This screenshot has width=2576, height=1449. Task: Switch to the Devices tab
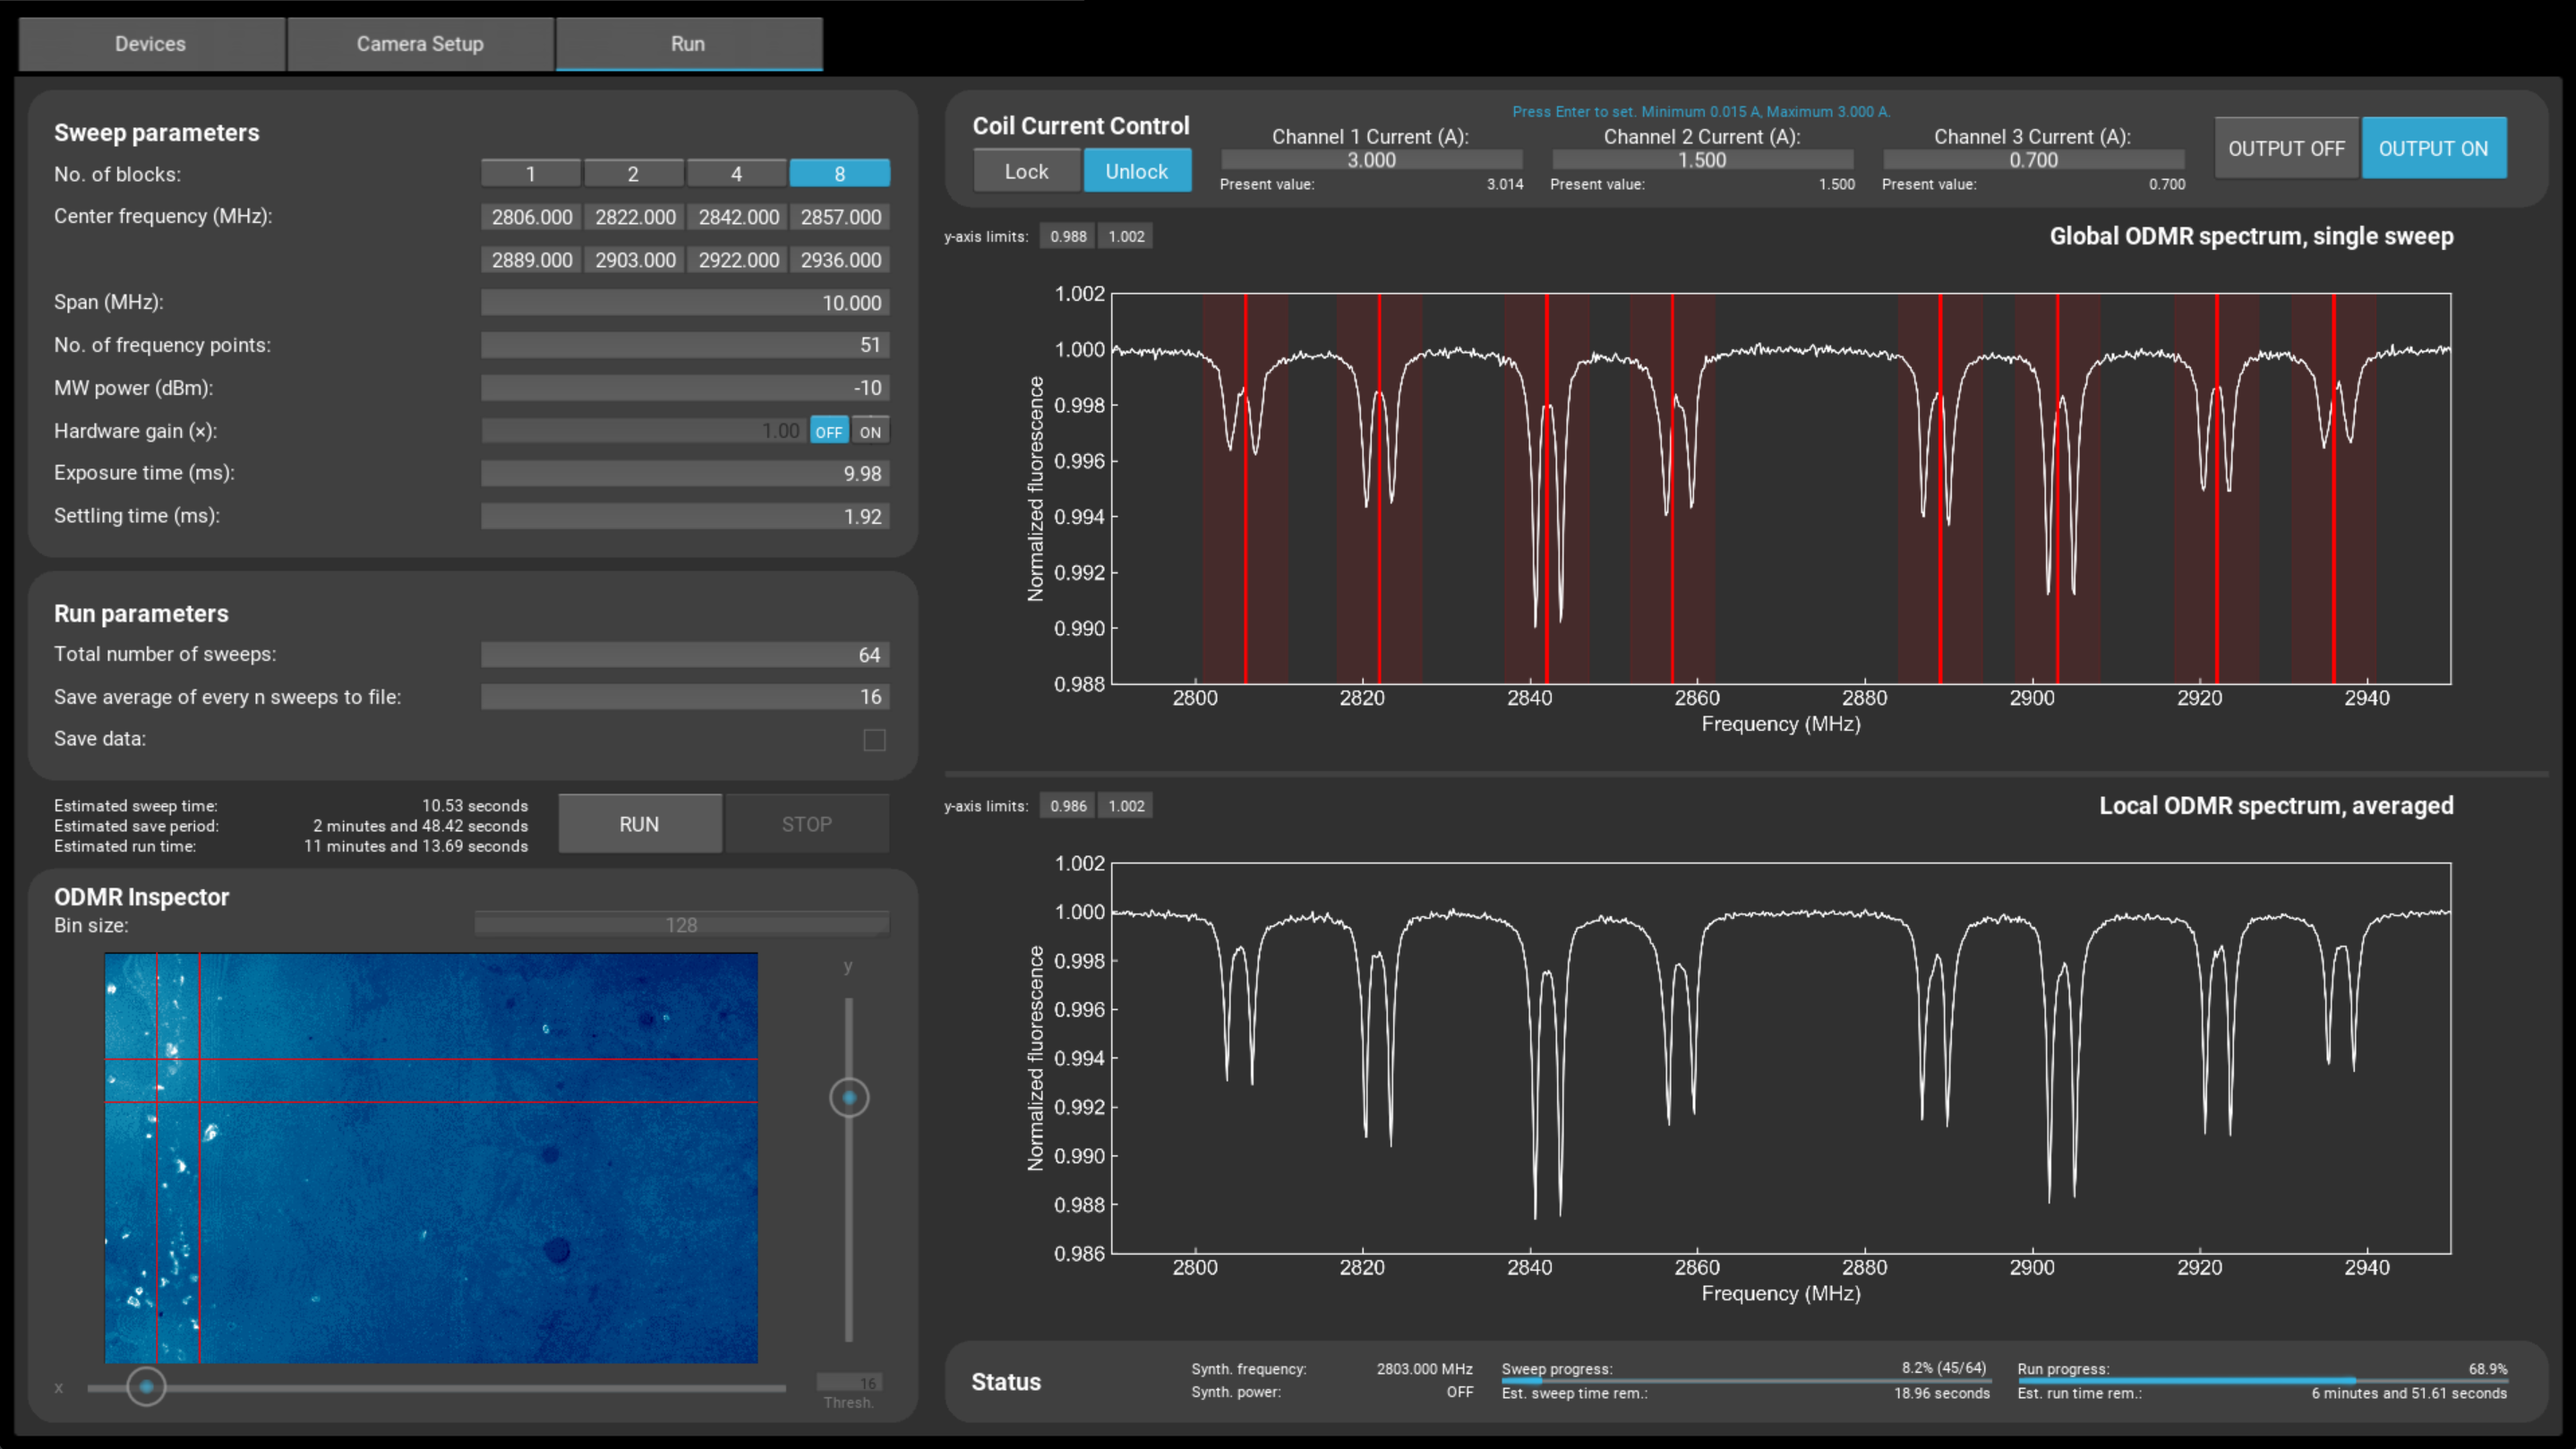point(150,44)
